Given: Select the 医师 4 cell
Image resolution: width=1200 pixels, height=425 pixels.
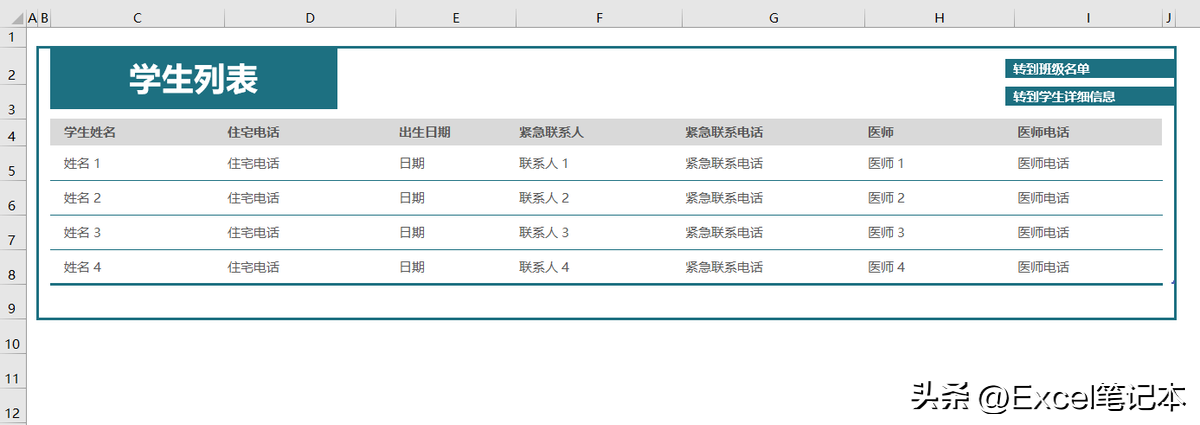Looking at the screenshot, I should click(939, 267).
